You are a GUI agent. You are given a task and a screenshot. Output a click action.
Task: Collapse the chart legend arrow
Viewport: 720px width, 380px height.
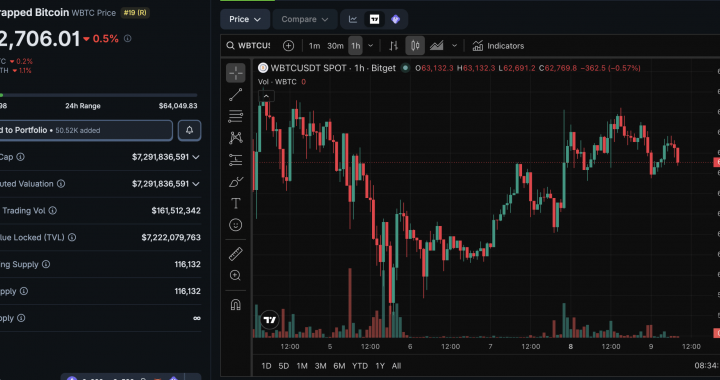[266, 96]
